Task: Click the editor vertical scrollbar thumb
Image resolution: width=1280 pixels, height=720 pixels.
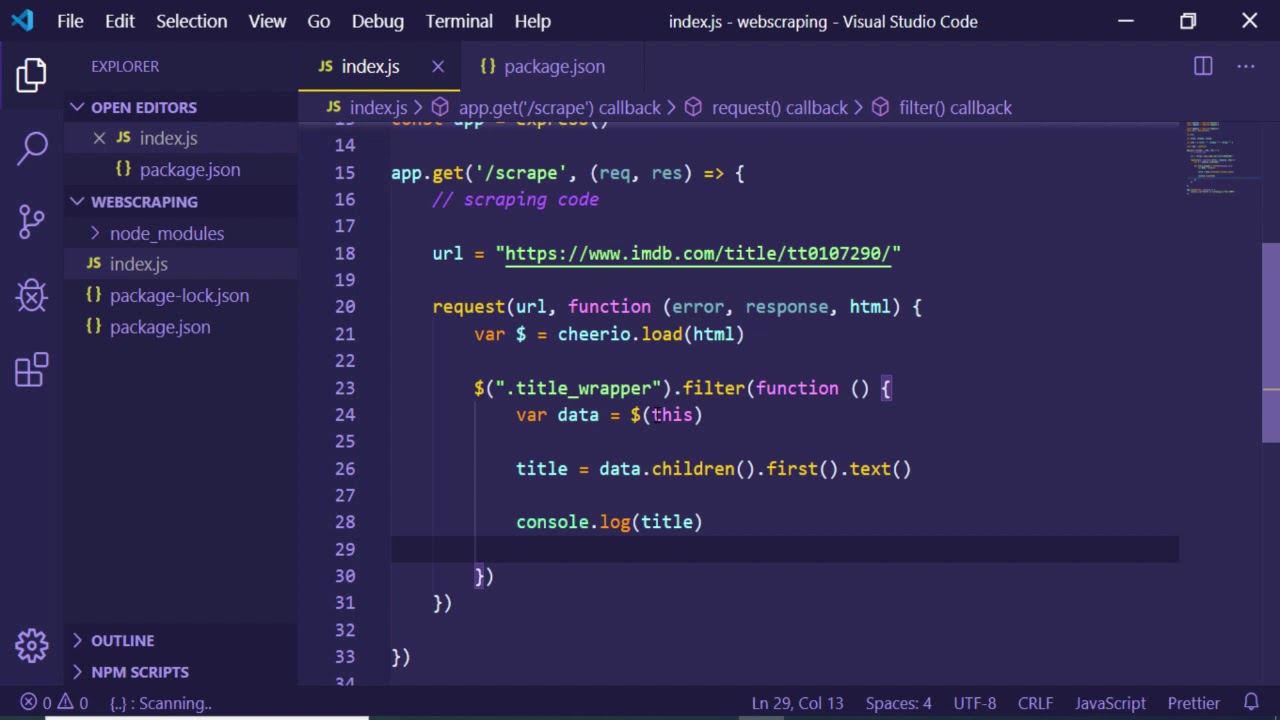Action: pos(1270,340)
